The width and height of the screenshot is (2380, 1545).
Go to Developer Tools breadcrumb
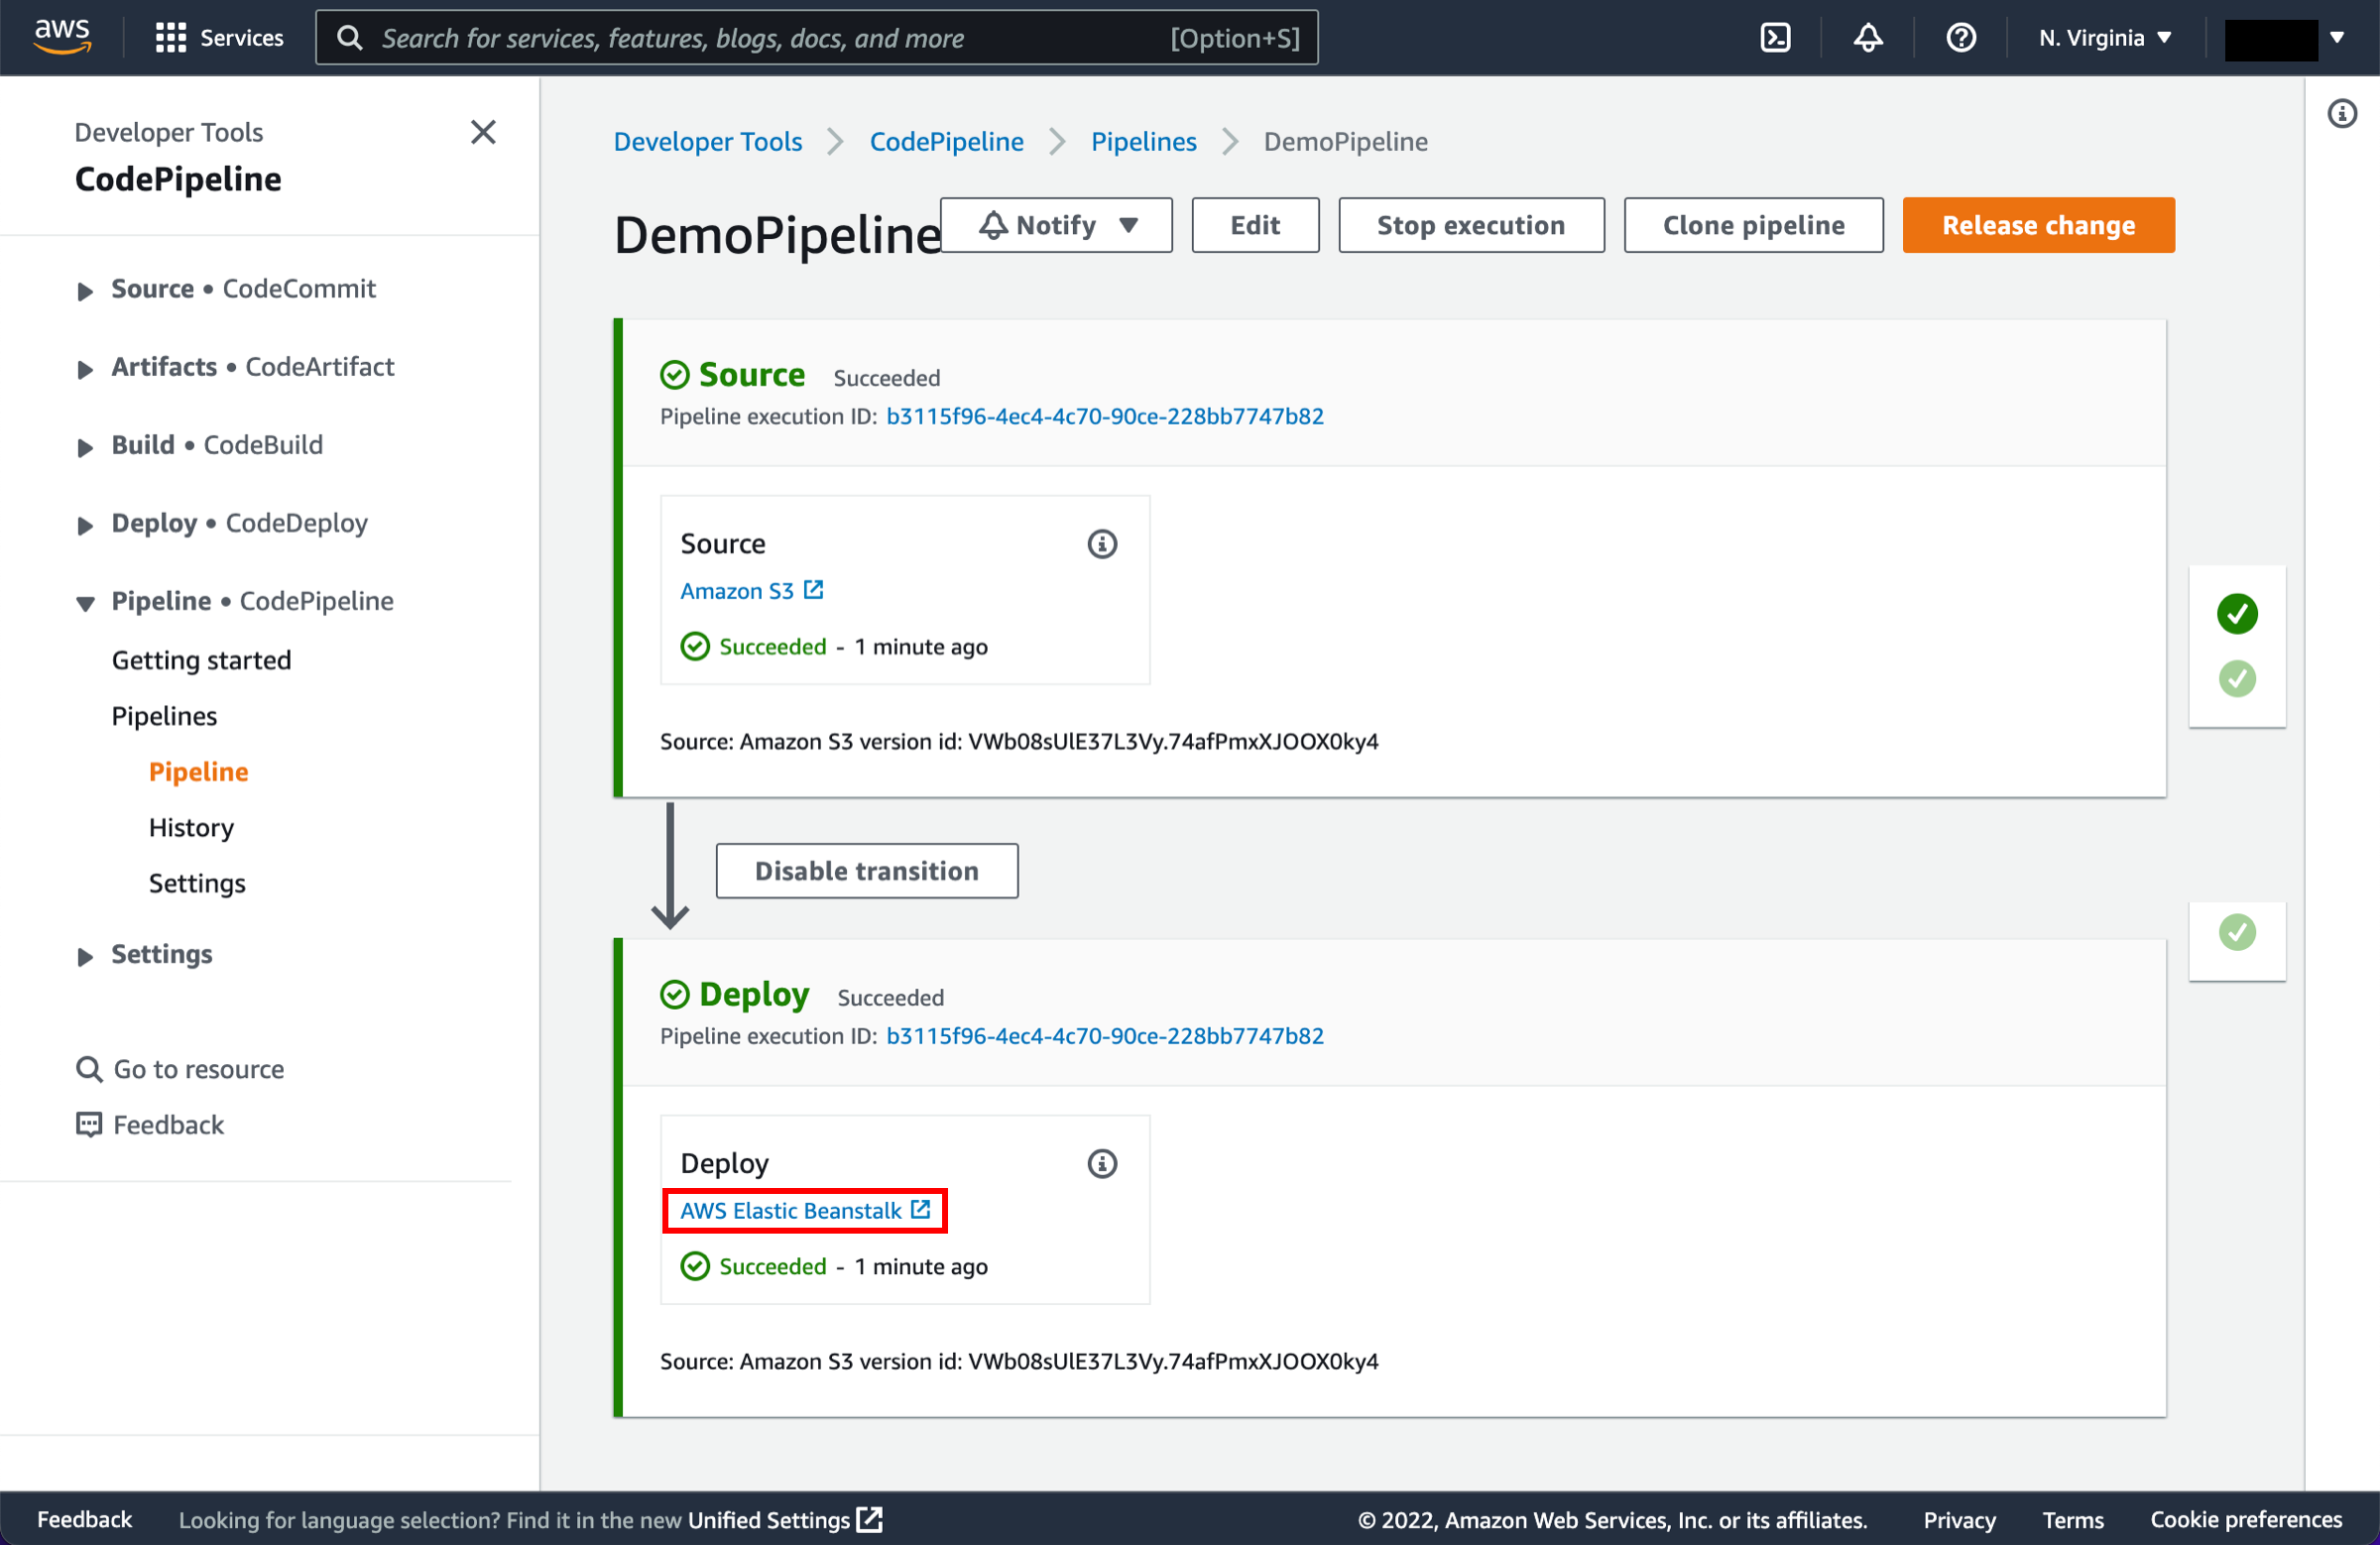click(708, 142)
